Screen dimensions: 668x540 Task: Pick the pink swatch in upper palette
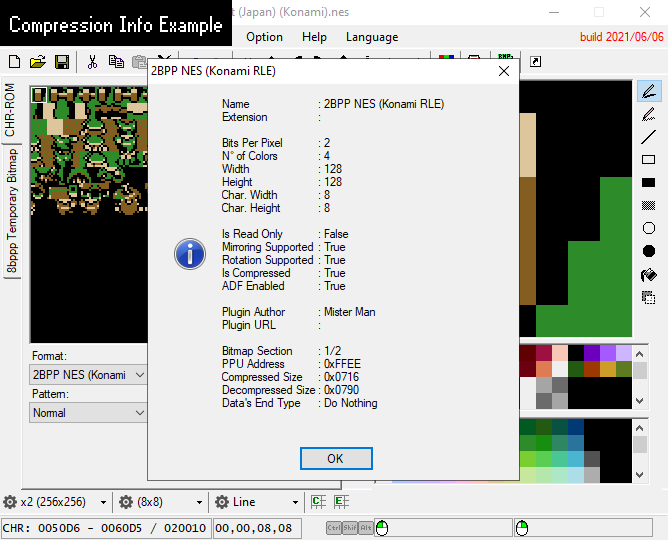point(560,353)
